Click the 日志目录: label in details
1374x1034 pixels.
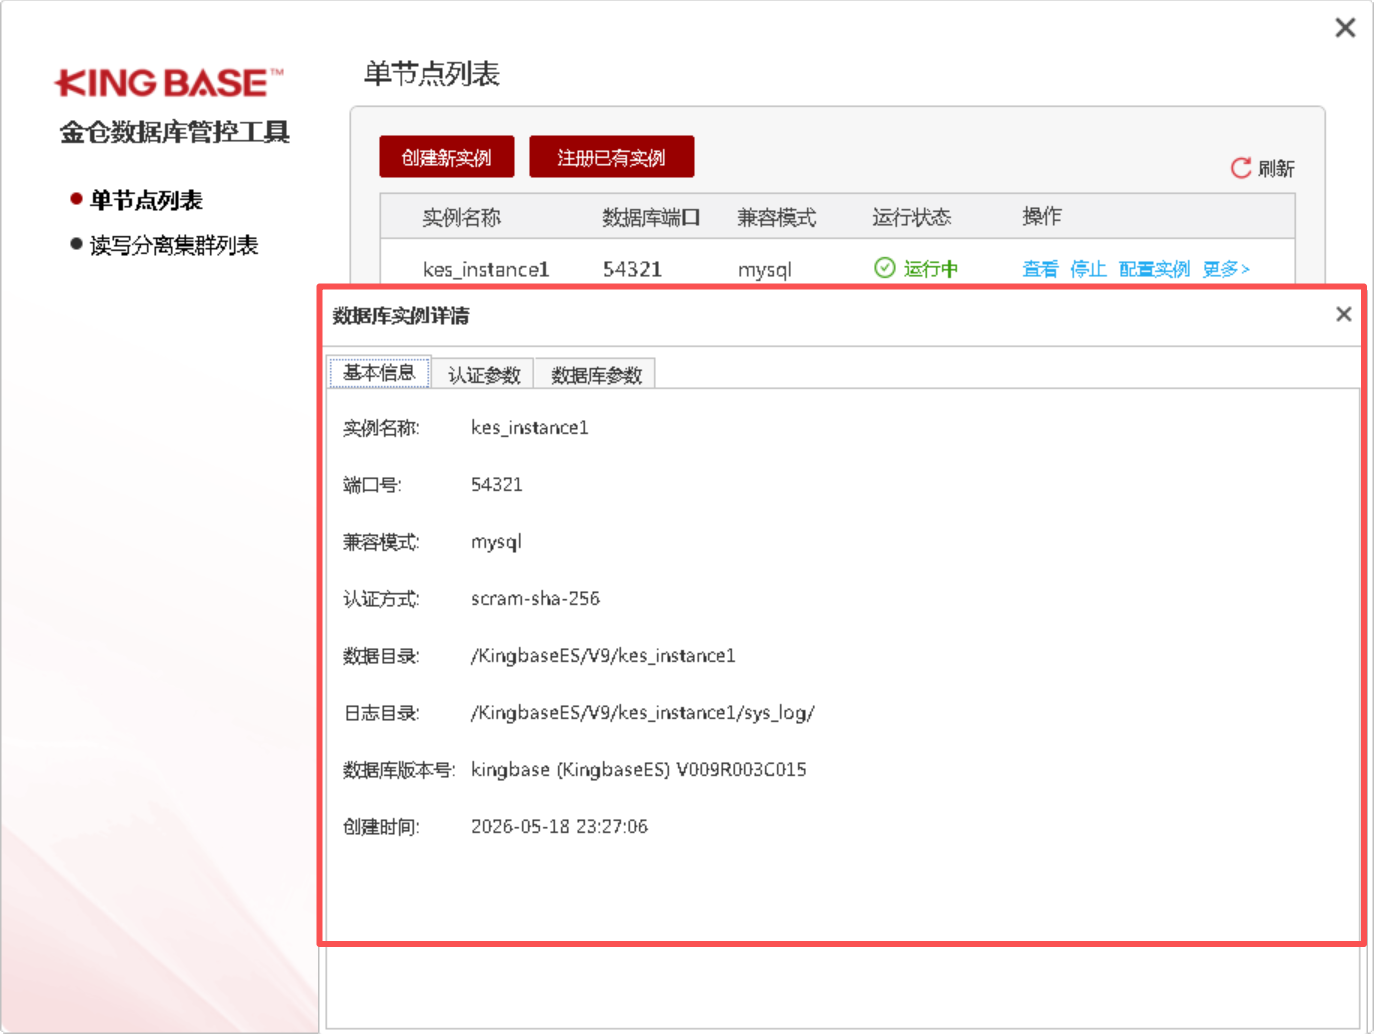(x=381, y=713)
